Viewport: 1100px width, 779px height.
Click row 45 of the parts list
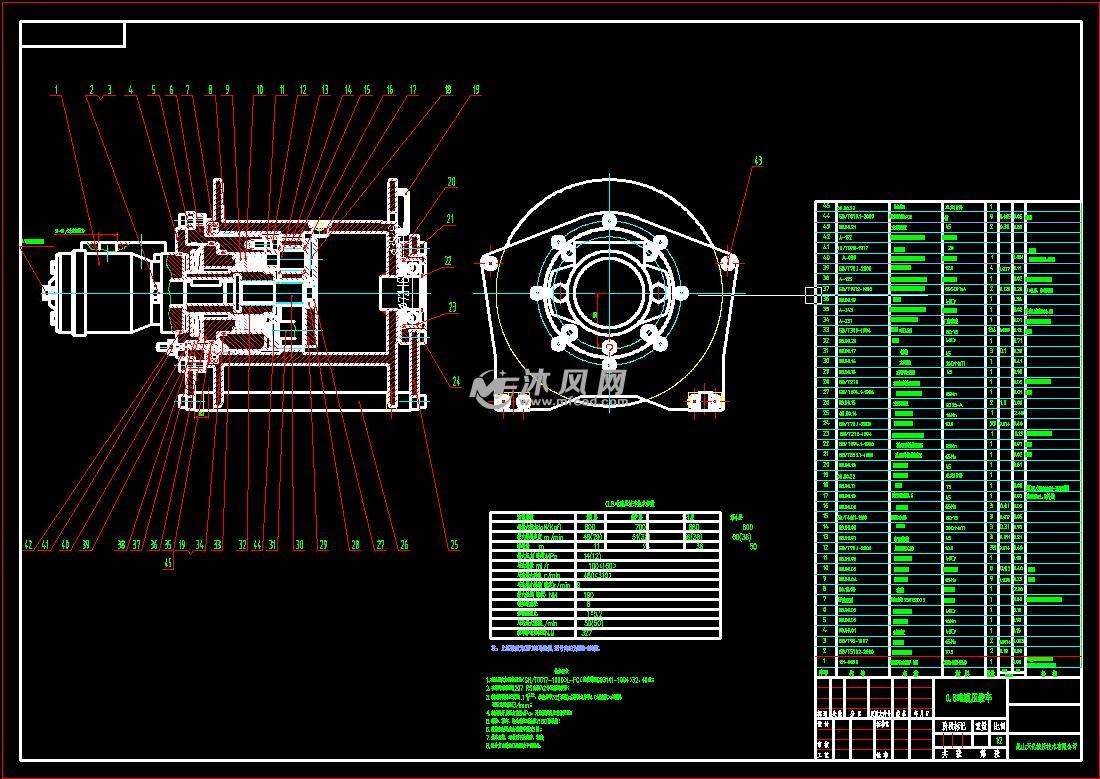[x=947, y=206]
